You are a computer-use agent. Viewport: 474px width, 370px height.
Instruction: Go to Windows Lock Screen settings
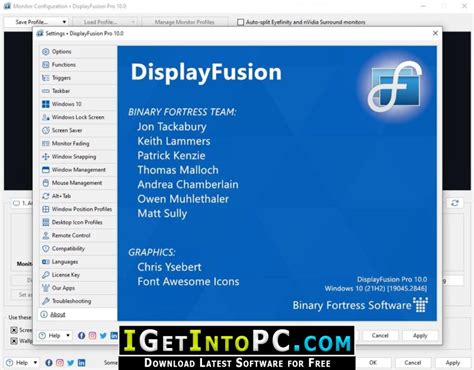click(x=78, y=117)
